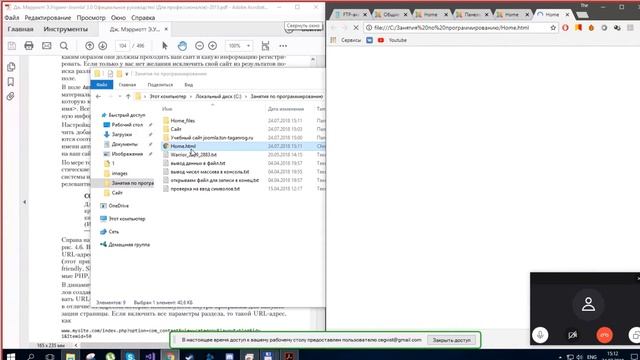Zoom in with the plus icon in Acrobat
640x360 pixels.
212,46
